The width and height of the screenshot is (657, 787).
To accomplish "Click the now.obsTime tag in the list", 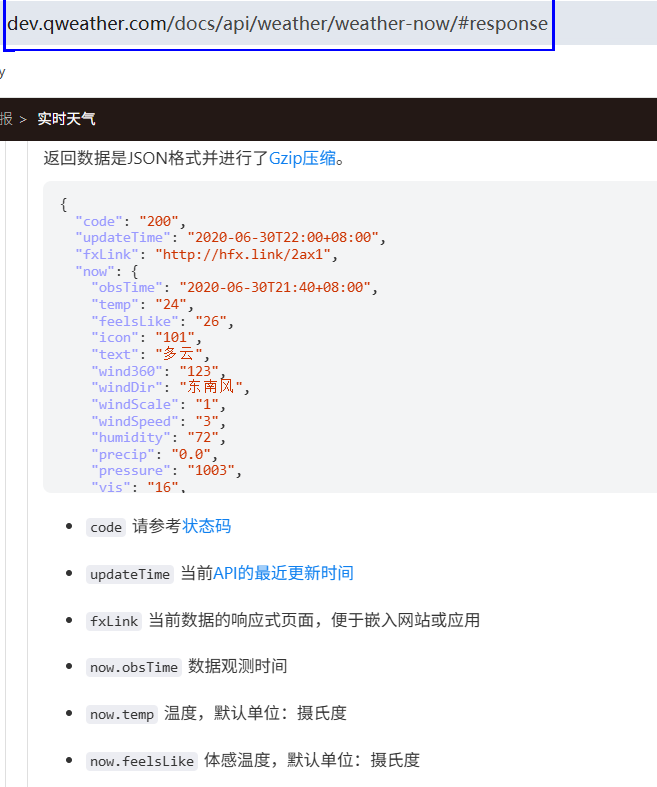I will (x=134, y=668).
